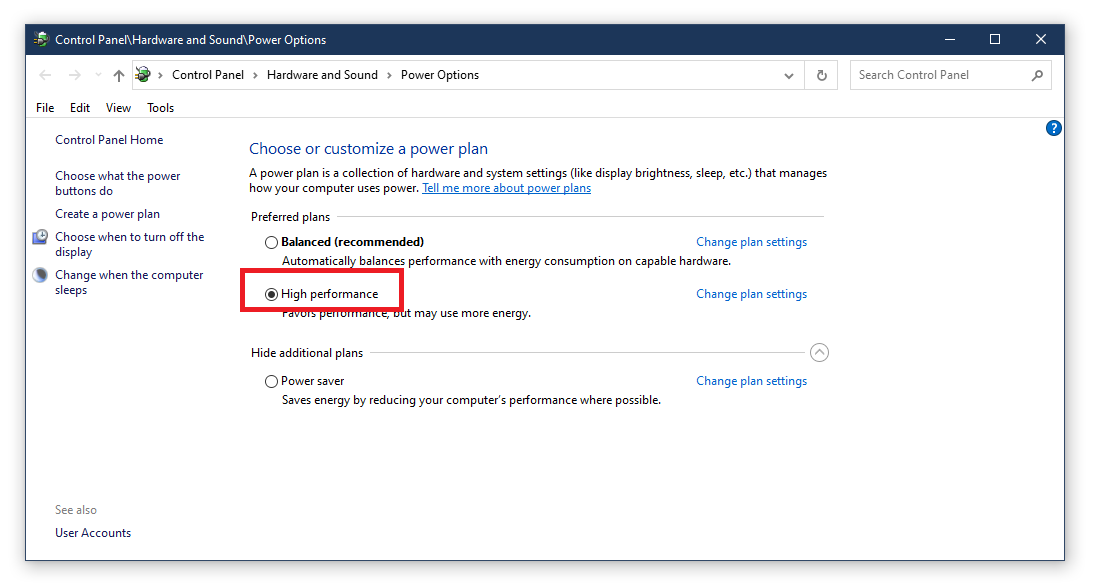This screenshot has width=1093, height=587.
Task: Go up one level arrow
Action: (x=119, y=75)
